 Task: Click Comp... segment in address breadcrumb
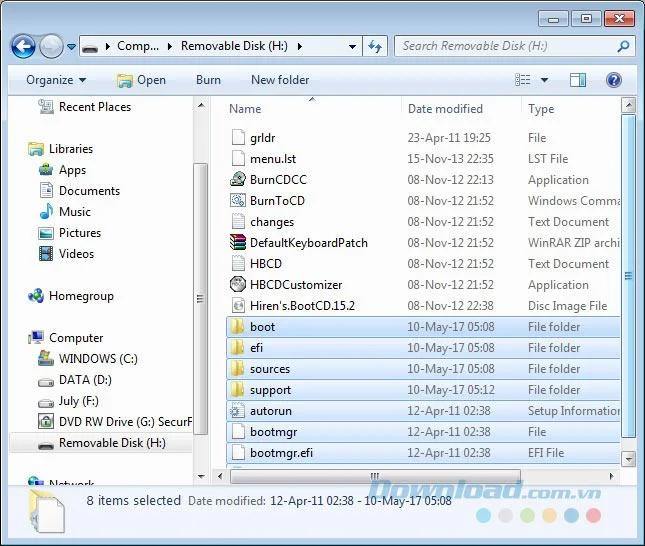click(x=138, y=46)
